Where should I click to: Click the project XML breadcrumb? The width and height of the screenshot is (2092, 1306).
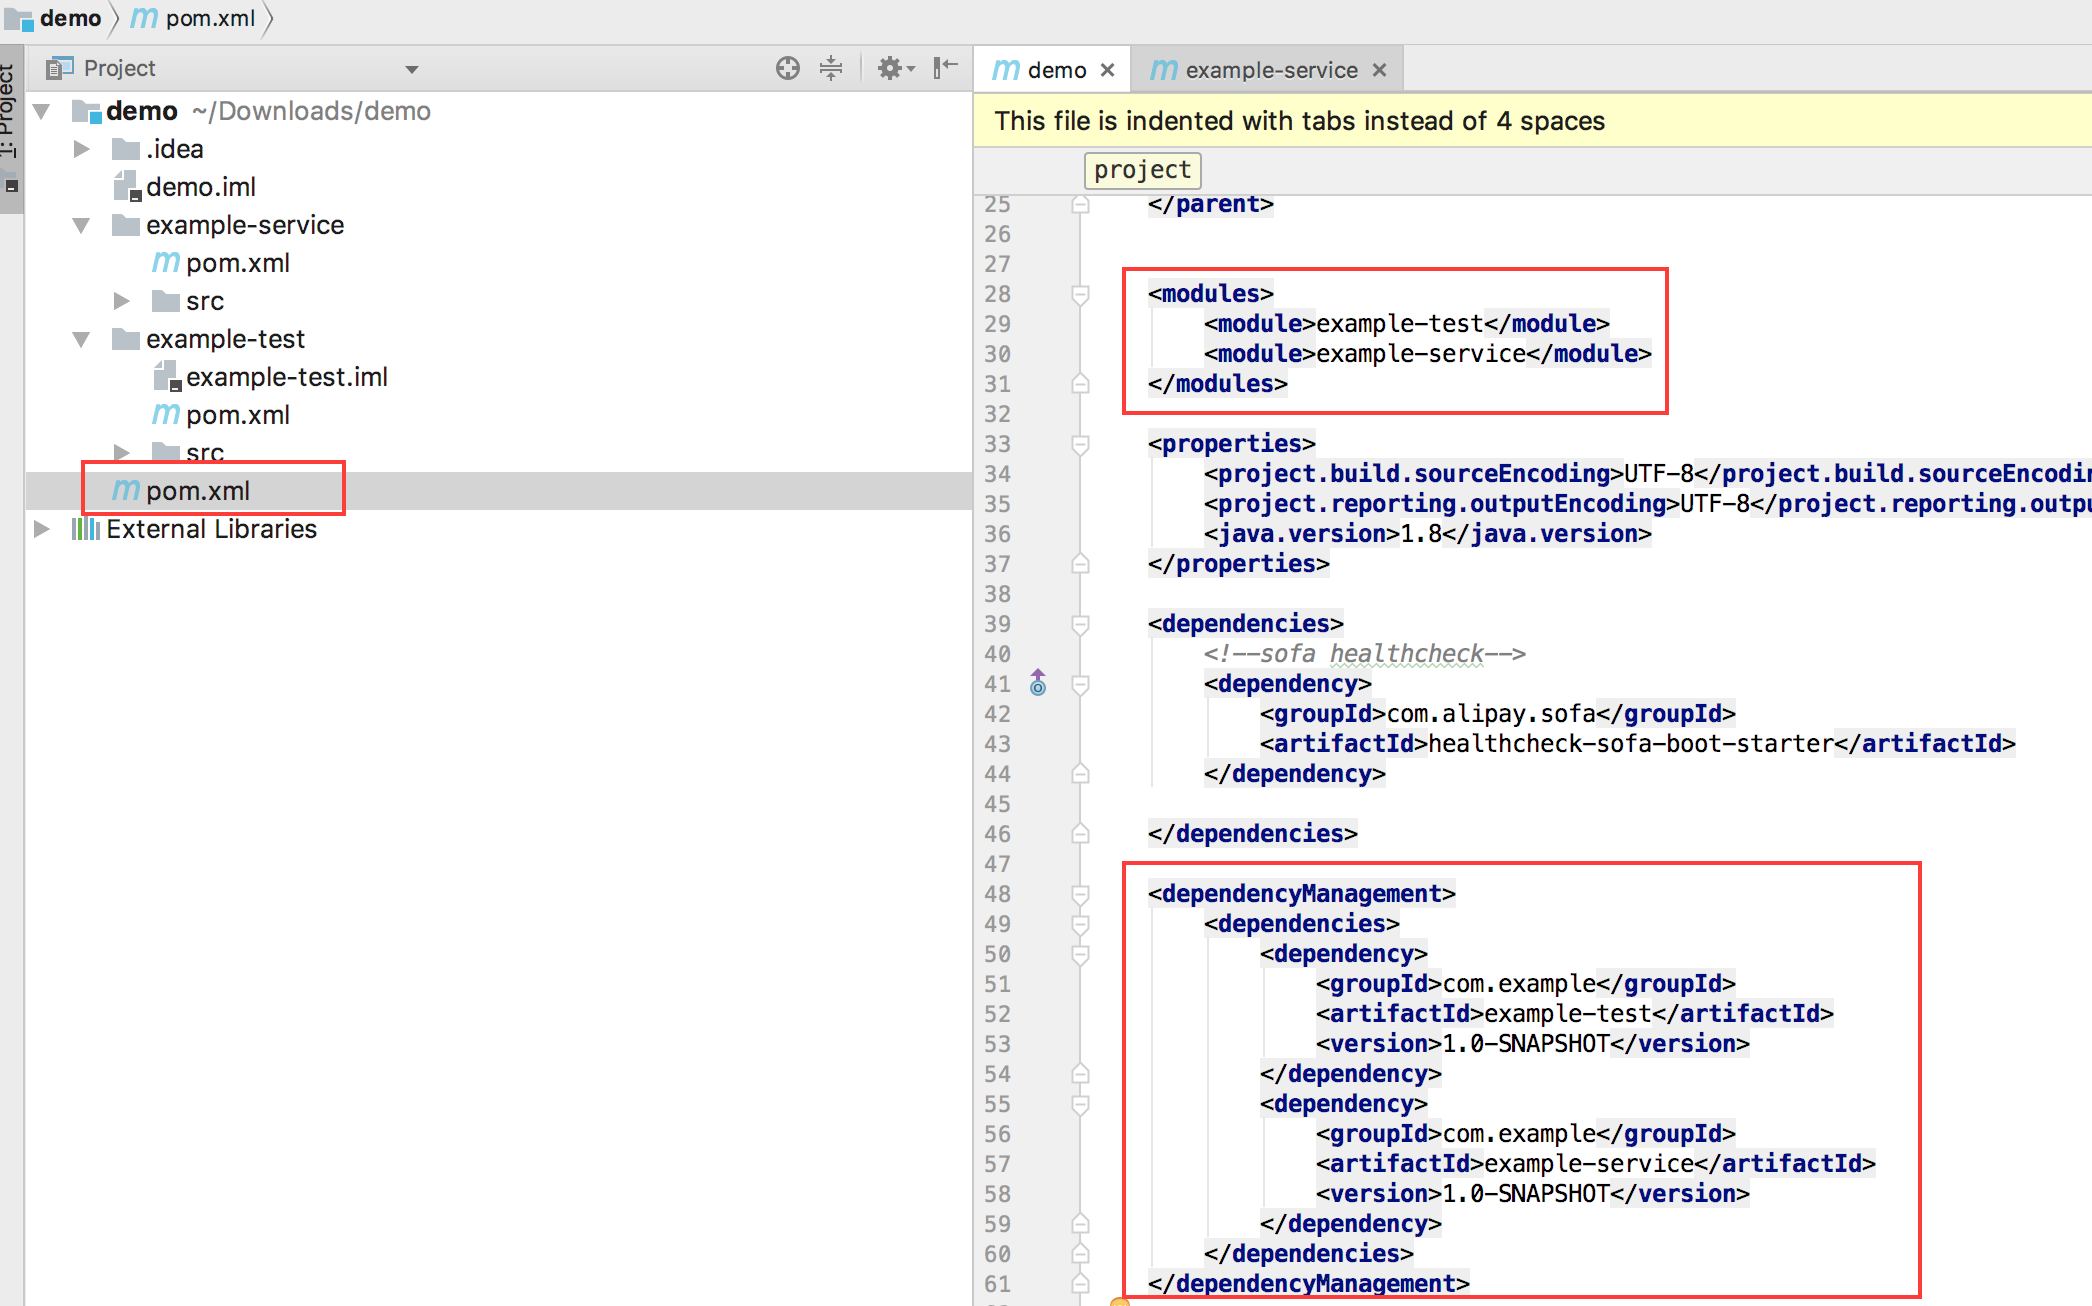[x=1142, y=170]
